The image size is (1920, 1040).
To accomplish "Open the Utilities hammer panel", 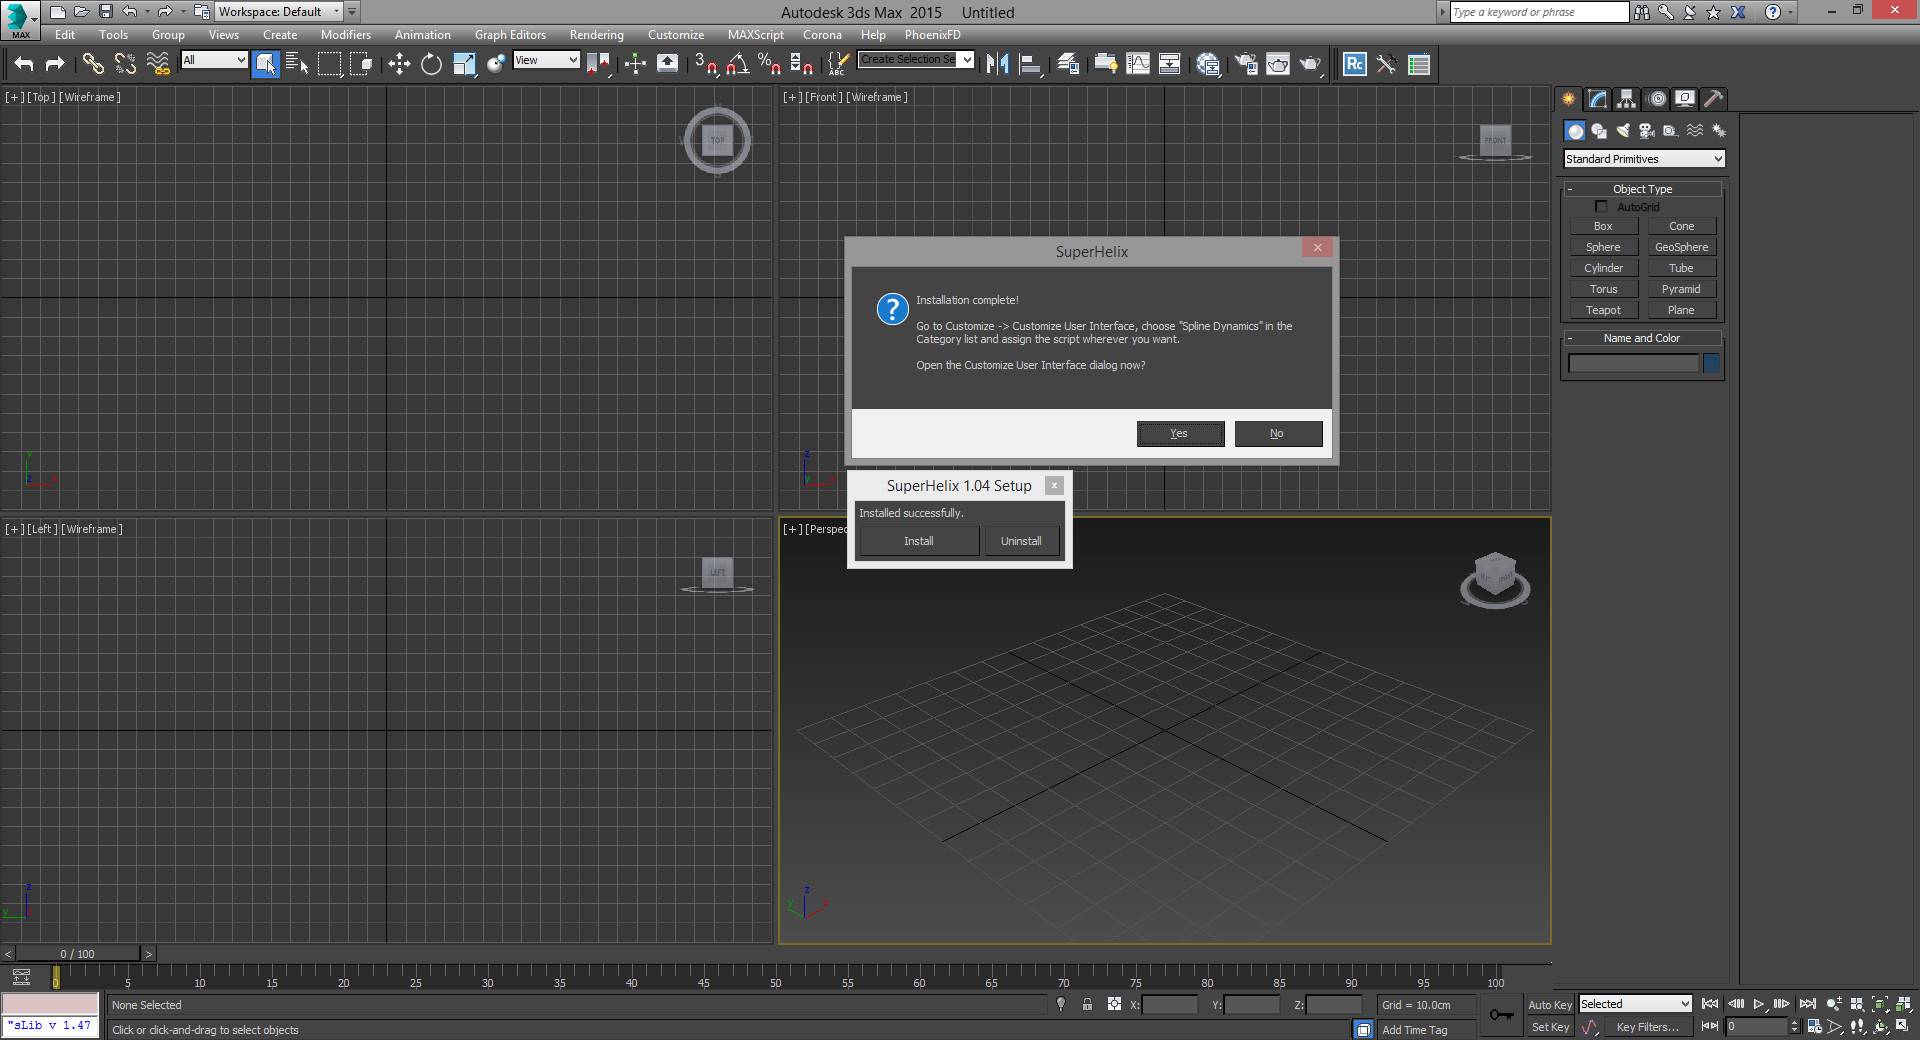I will 1713,98.
